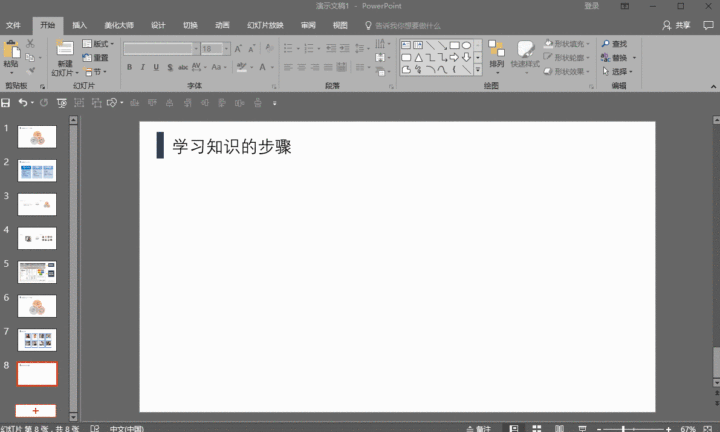Screen dimensions: 720x432
Task: Select the triangle shape in gallery
Action: click(x=418, y=57)
